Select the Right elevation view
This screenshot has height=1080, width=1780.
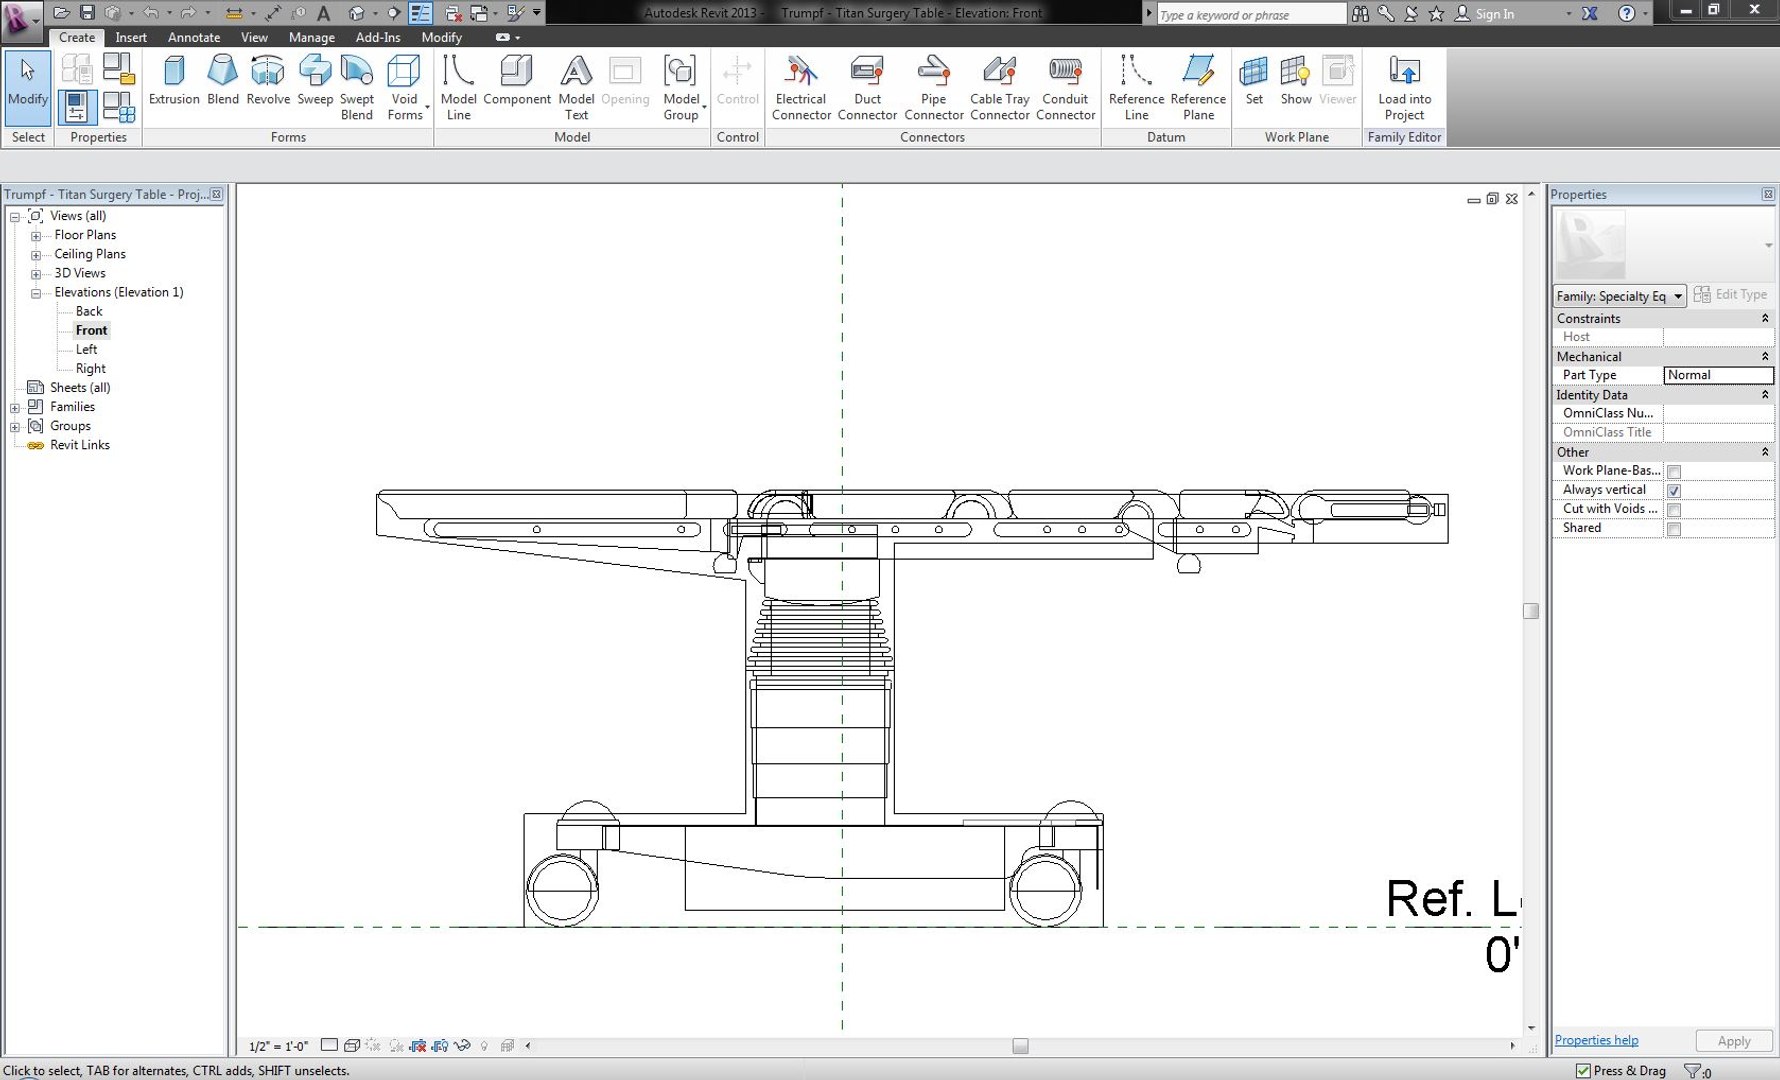(91, 368)
